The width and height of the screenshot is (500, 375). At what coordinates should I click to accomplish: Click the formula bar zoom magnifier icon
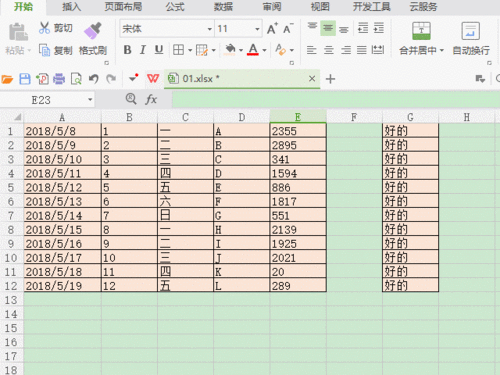(131, 99)
